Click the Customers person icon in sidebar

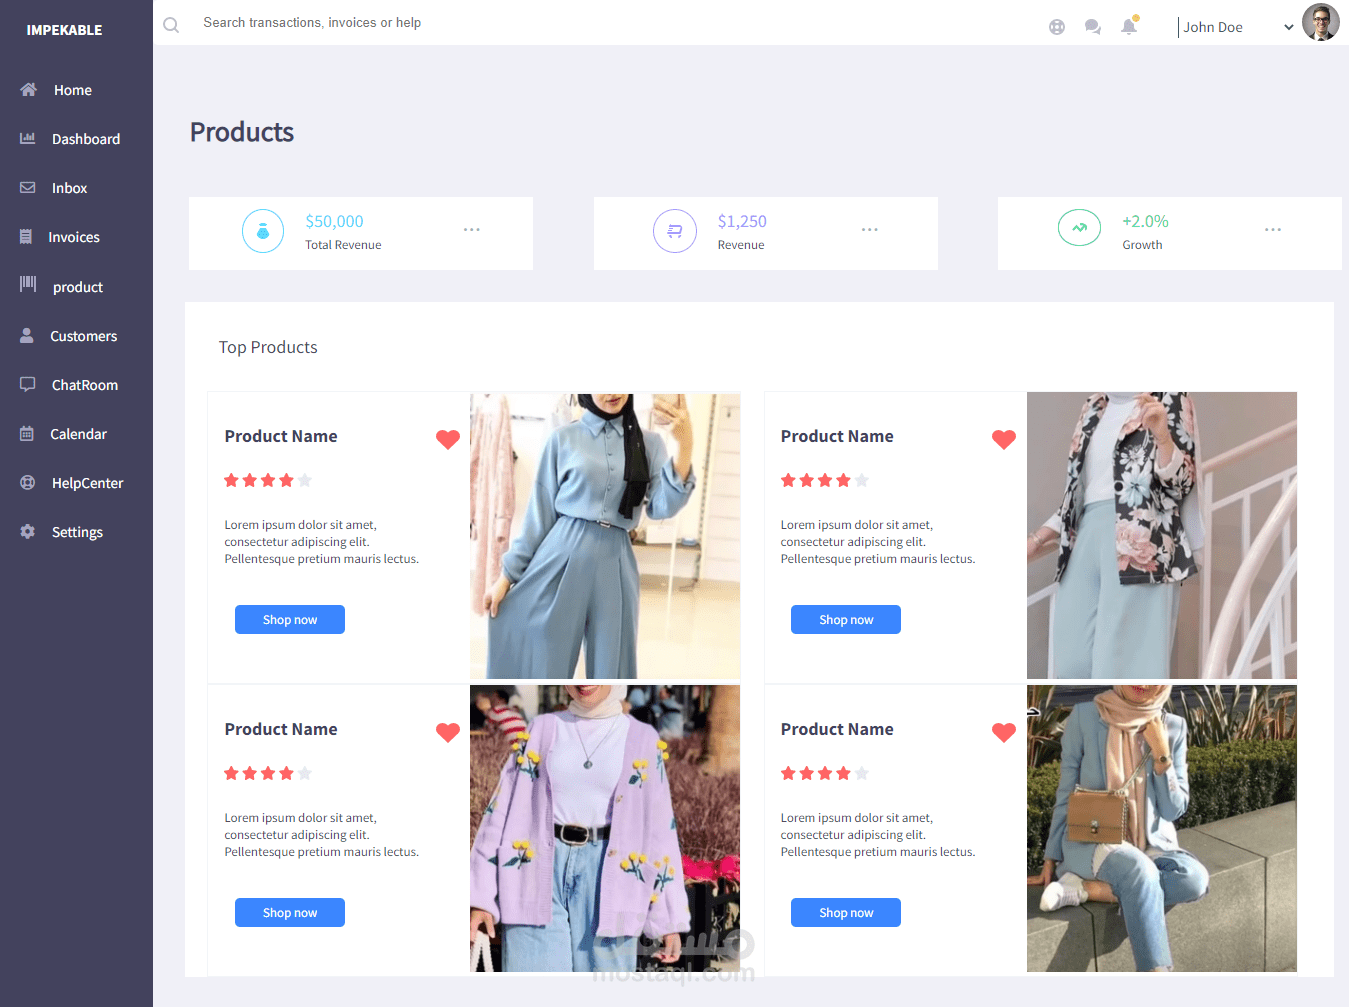[27, 335]
